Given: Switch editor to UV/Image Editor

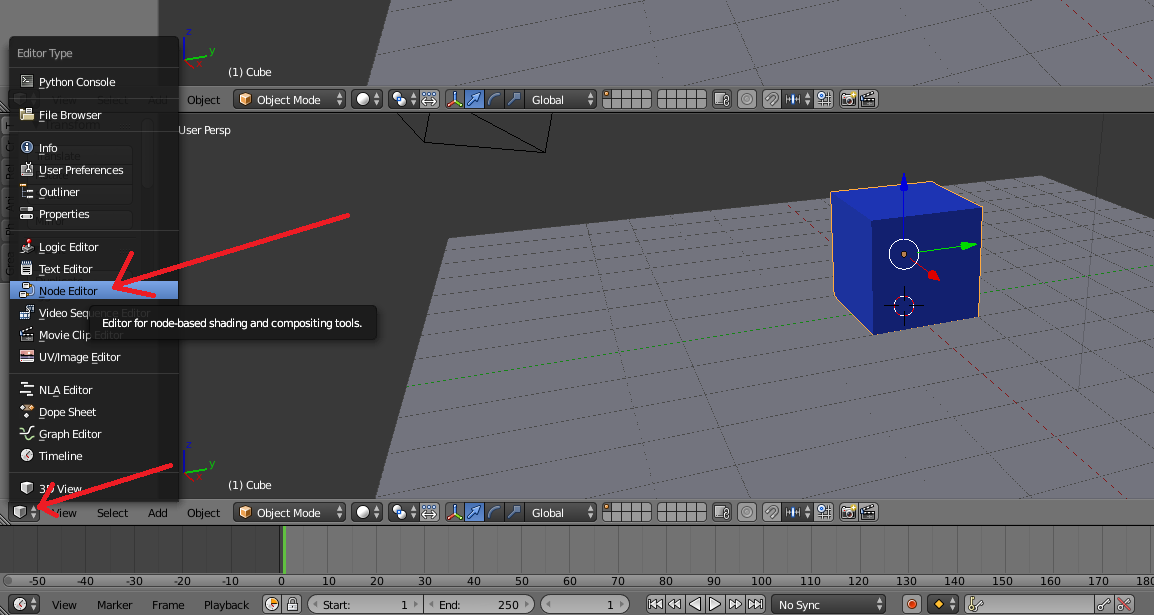Looking at the screenshot, I should click(x=93, y=357).
